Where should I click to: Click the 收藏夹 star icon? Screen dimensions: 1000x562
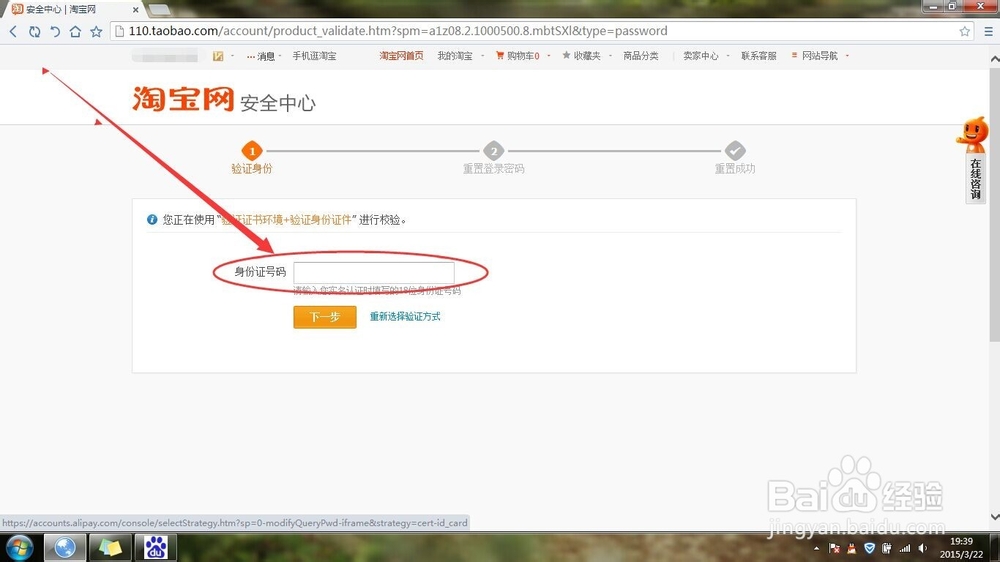click(566, 55)
